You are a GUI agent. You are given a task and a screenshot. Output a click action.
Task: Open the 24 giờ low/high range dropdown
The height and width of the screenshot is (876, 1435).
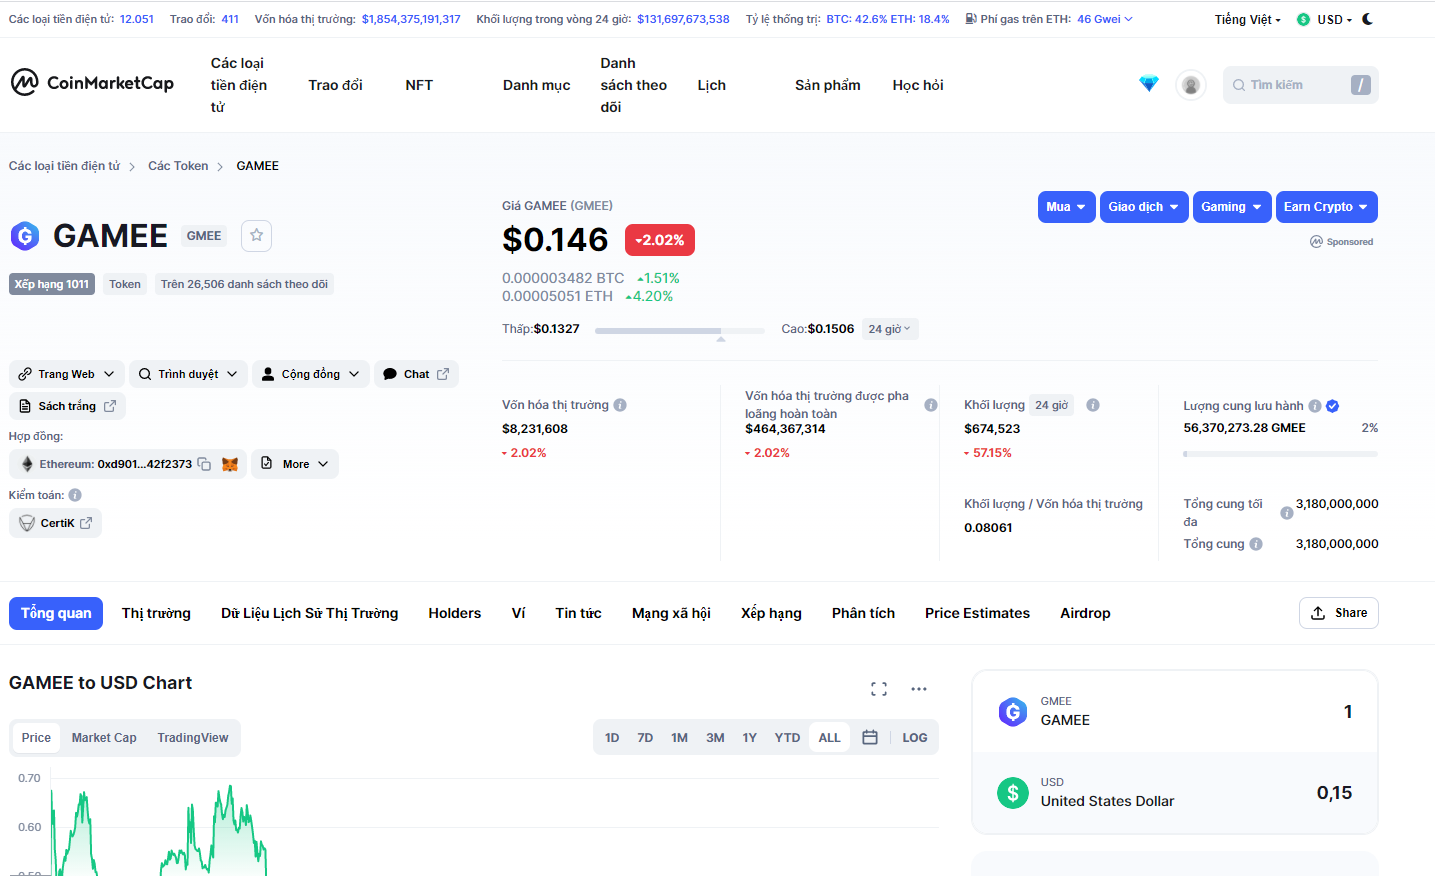(889, 329)
